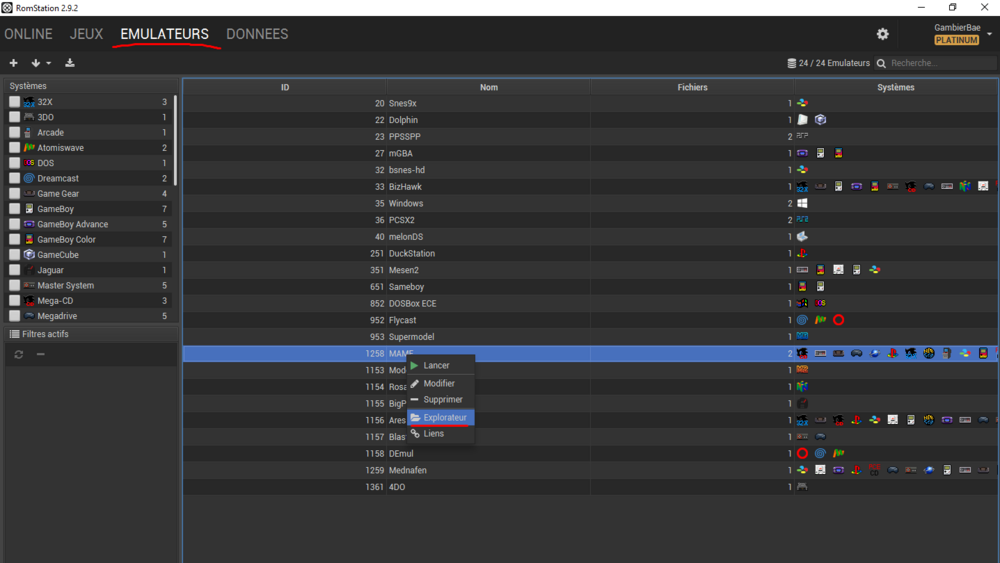This screenshot has width=1000, height=563.
Task: Choose Explorateur from the context menu
Action: [444, 418]
